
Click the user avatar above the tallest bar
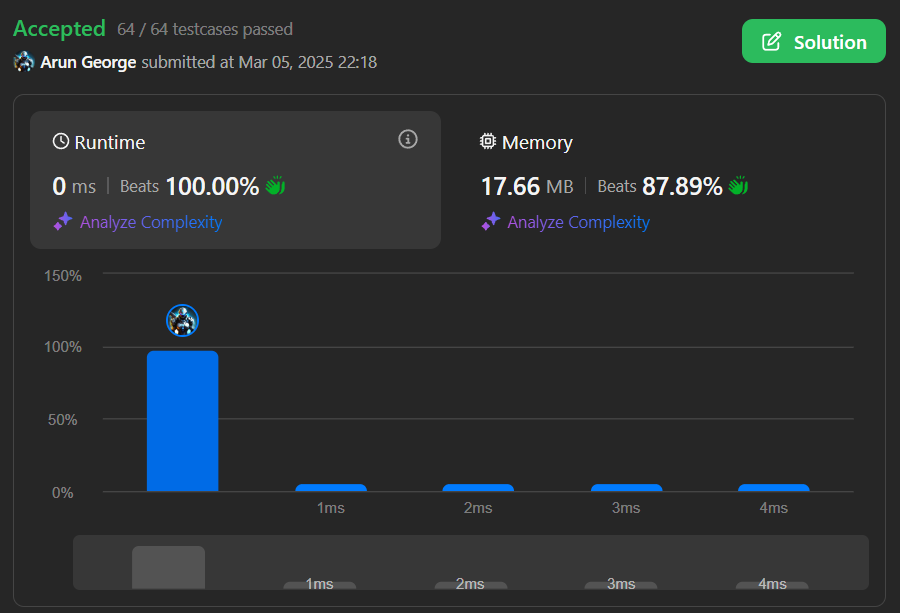click(182, 320)
